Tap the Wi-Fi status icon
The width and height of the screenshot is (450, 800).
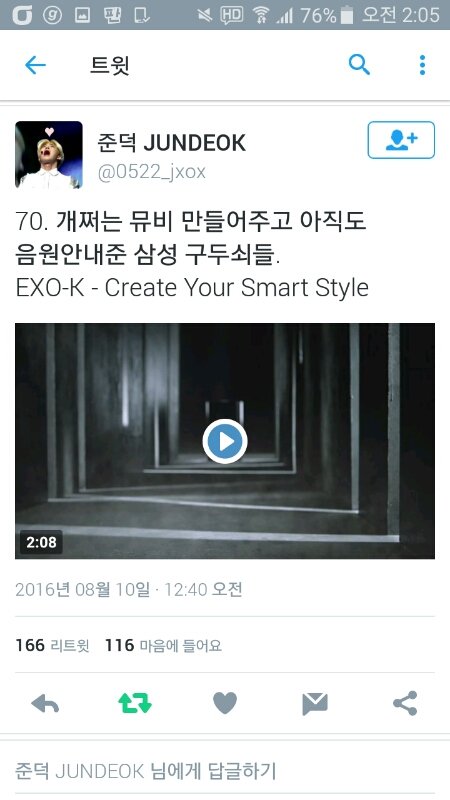(x=261, y=16)
